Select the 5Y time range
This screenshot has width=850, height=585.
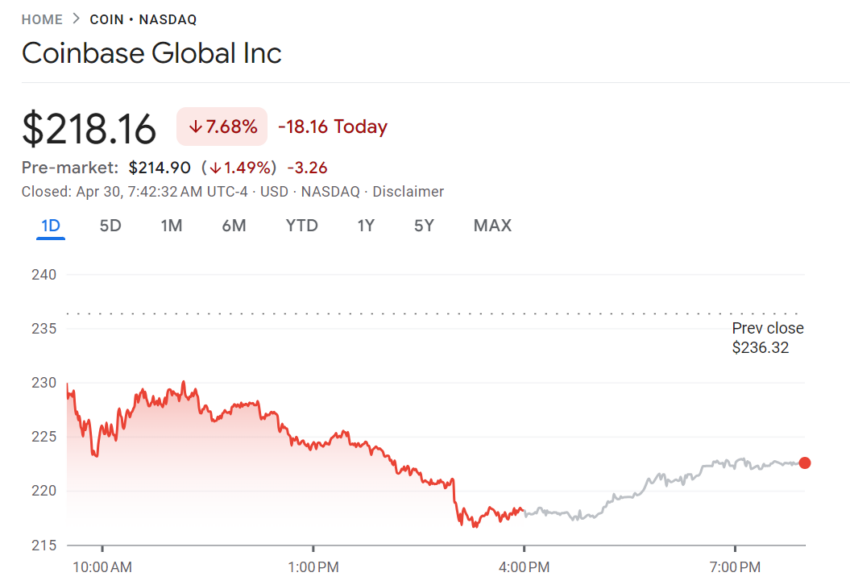424,226
